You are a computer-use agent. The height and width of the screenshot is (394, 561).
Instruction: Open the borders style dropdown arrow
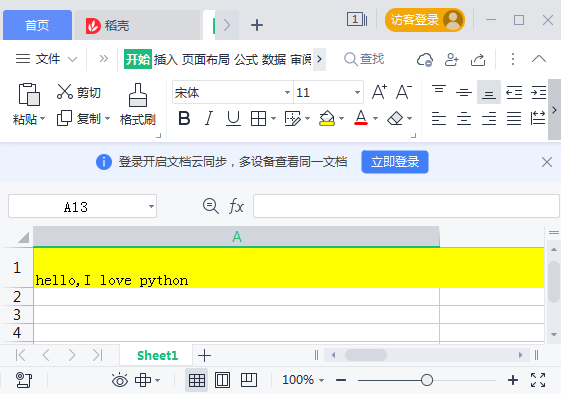click(x=273, y=118)
